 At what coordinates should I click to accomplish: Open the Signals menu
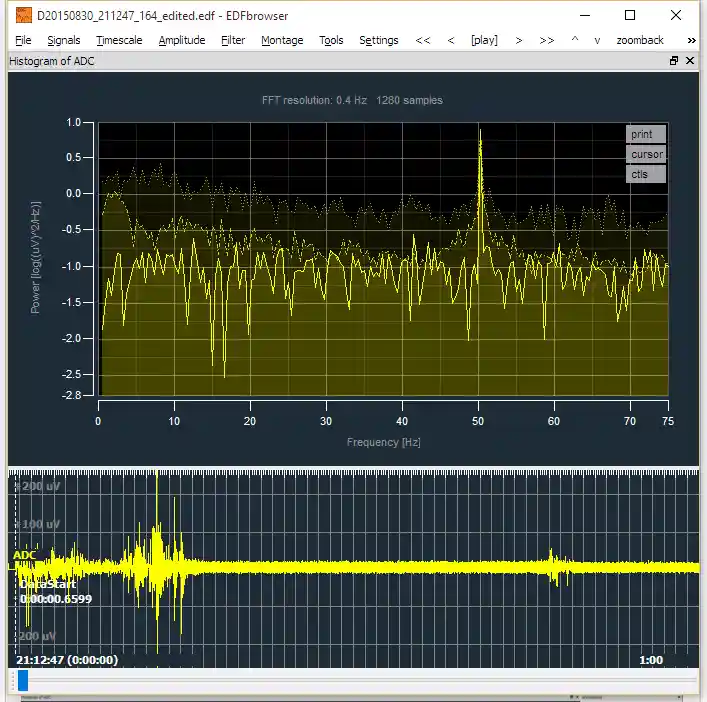[x=64, y=40]
